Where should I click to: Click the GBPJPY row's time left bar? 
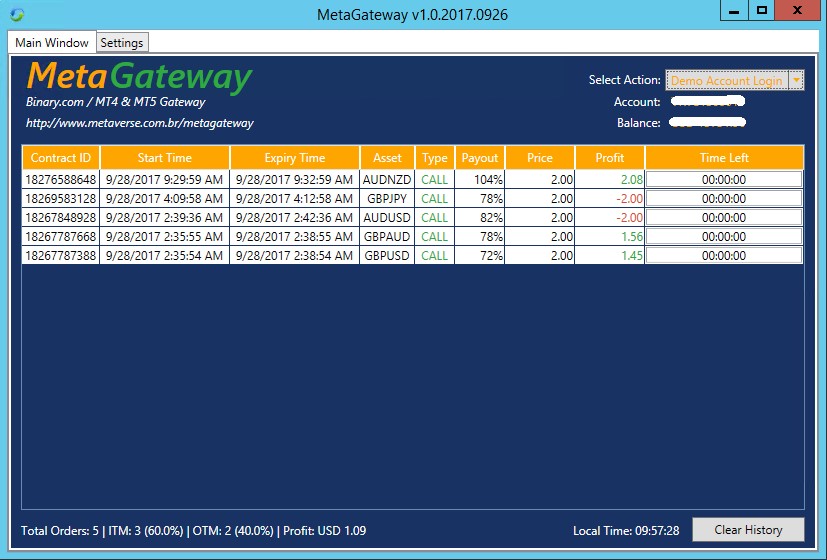pyautogui.click(x=724, y=199)
